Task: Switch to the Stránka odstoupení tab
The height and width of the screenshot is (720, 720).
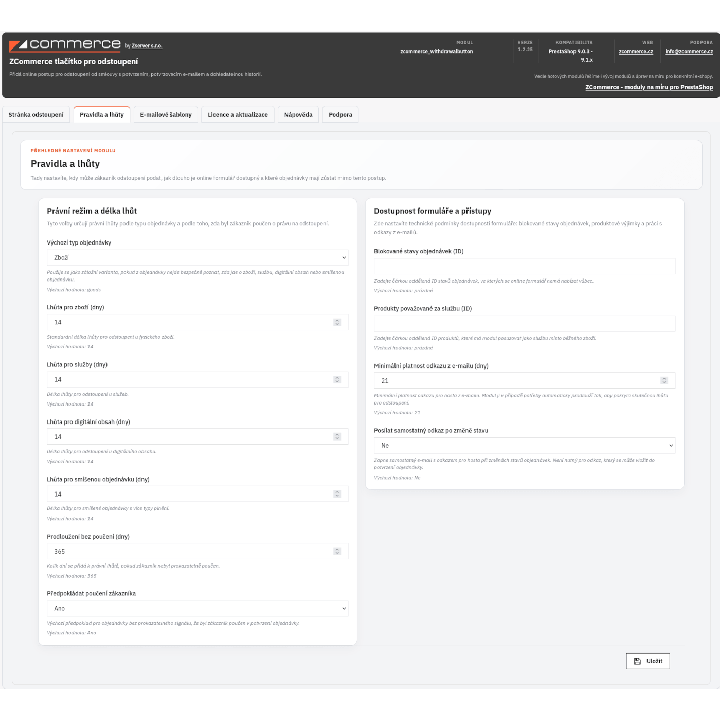Action: (36, 115)
